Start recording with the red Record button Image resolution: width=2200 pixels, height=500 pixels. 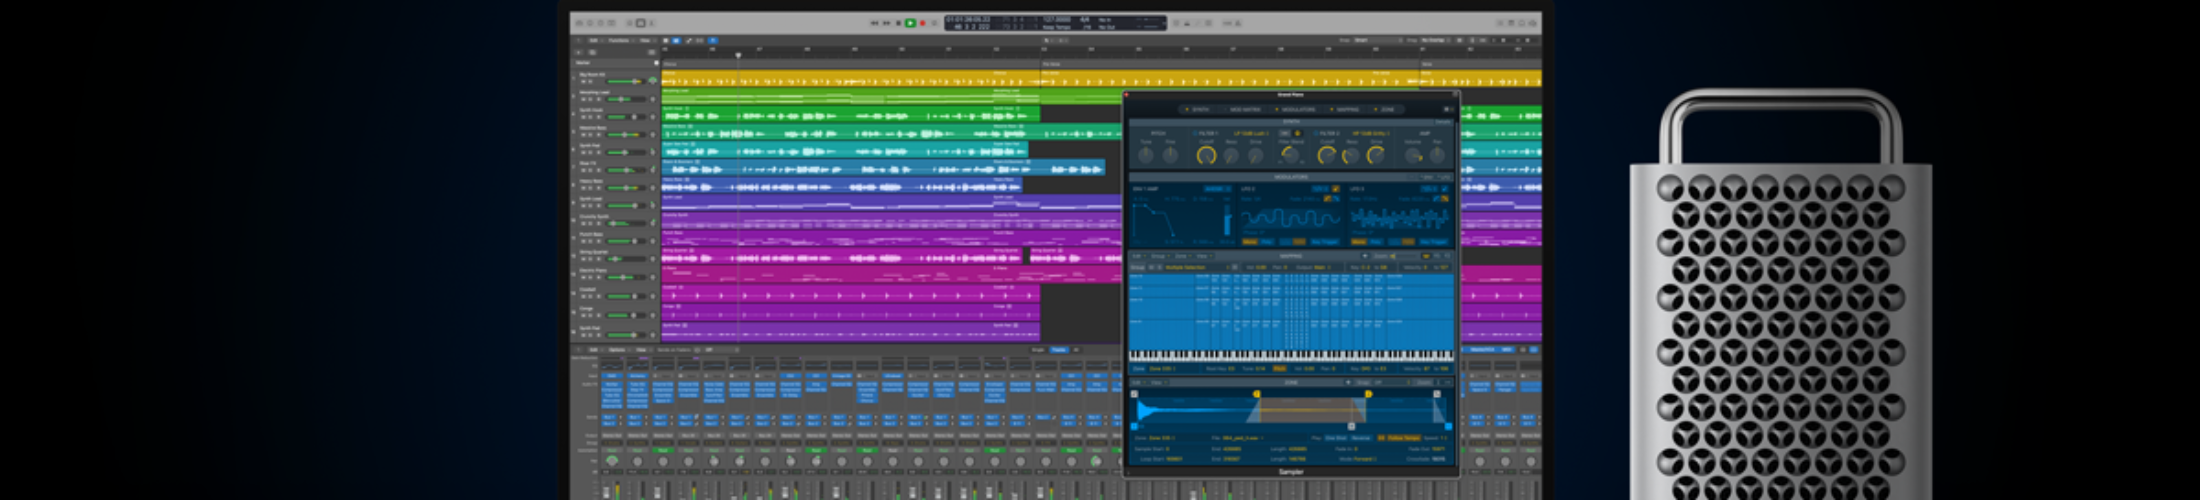click(x=922, y=23)
